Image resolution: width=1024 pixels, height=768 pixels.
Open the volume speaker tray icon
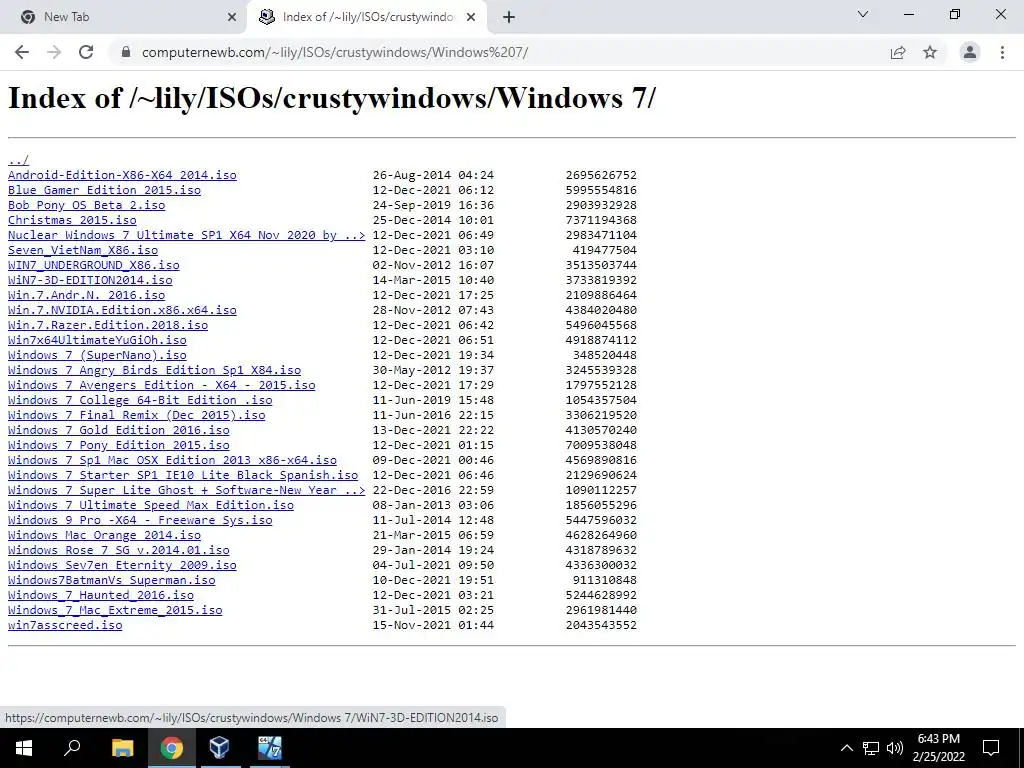pyautogui.click(x=895, y=748)
